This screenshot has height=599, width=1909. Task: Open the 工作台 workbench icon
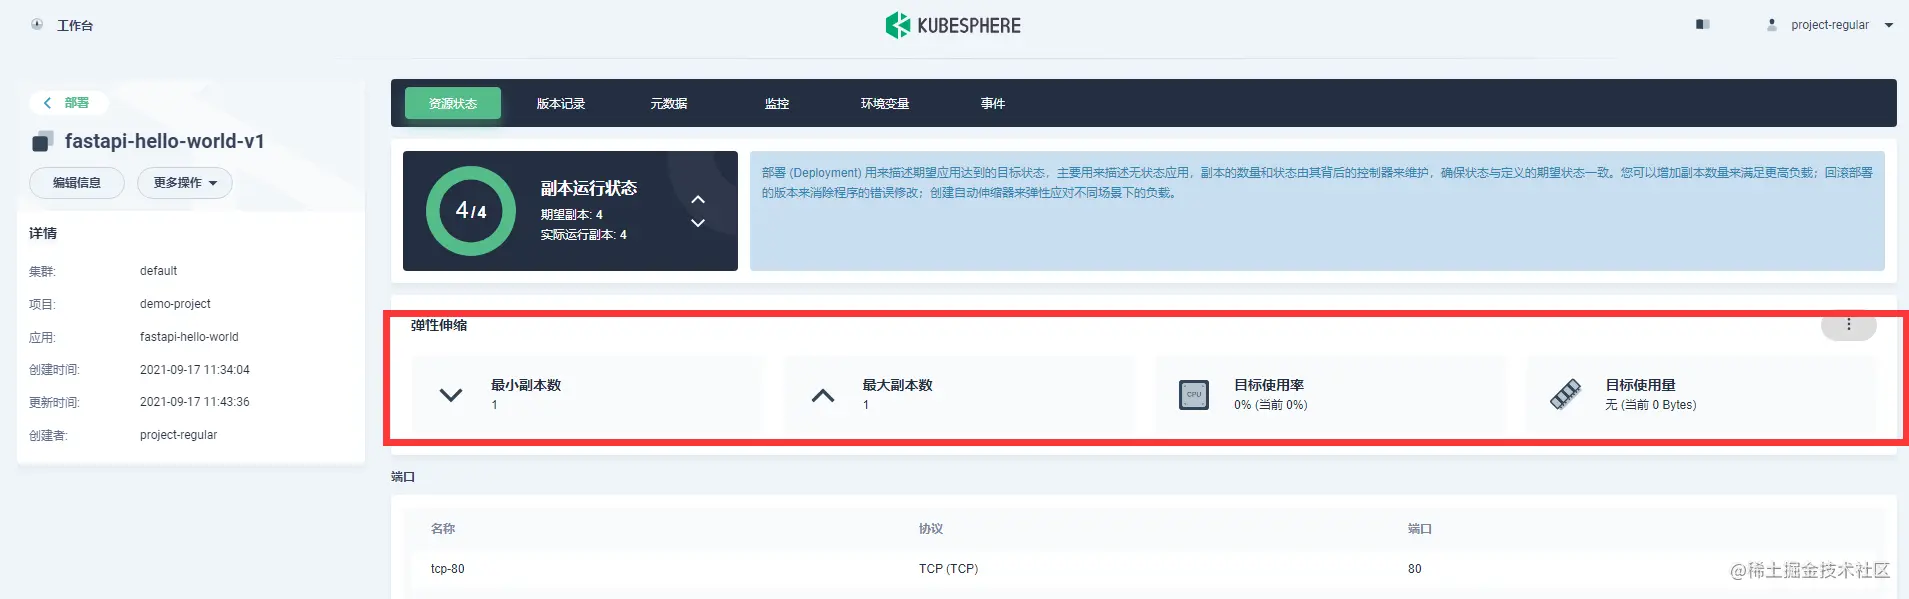tap(37, 25)
